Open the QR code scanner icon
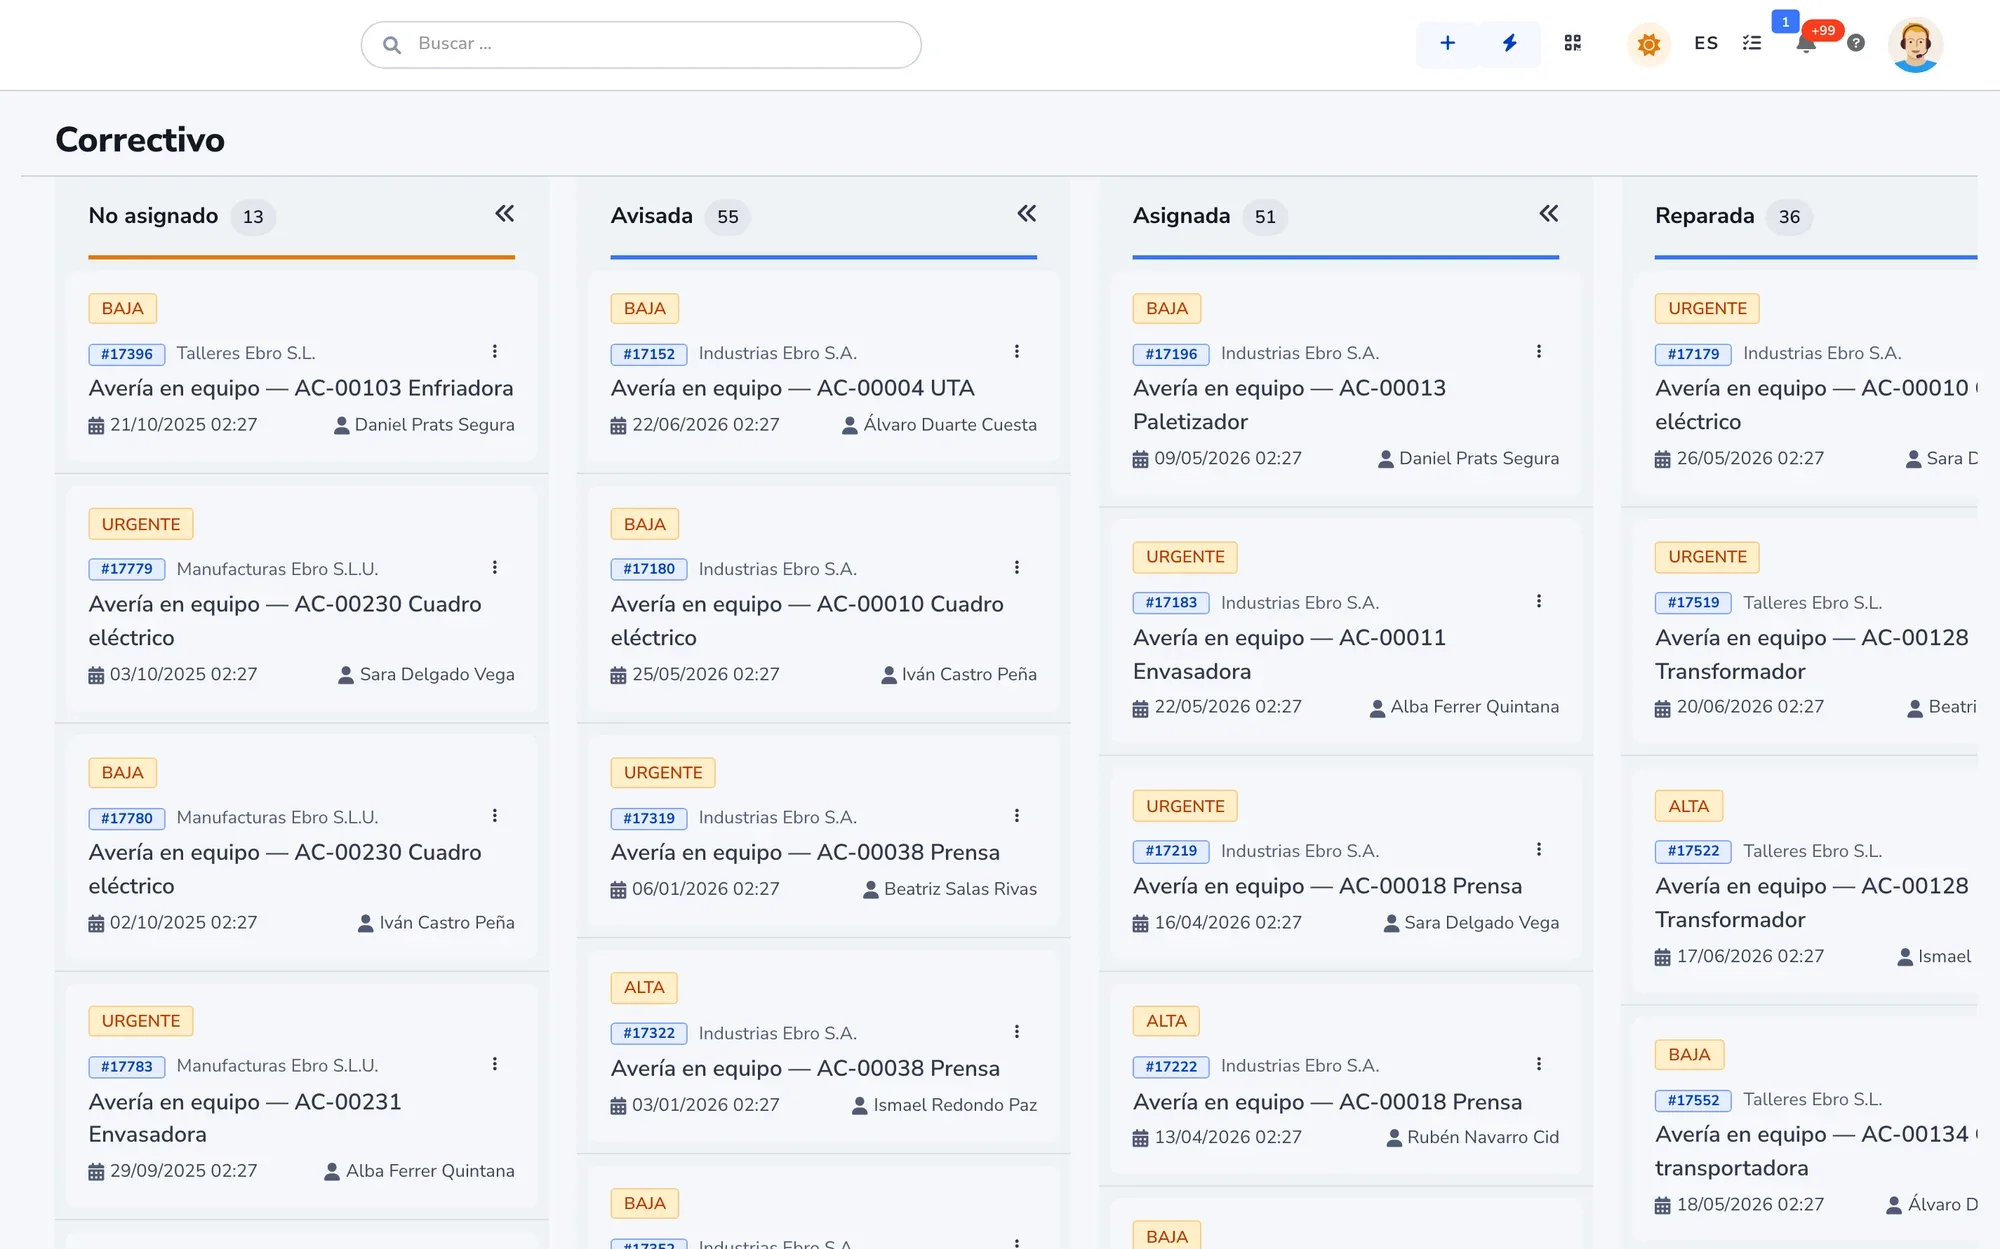The image size is (2000, 1249). tap(1573, 43)
